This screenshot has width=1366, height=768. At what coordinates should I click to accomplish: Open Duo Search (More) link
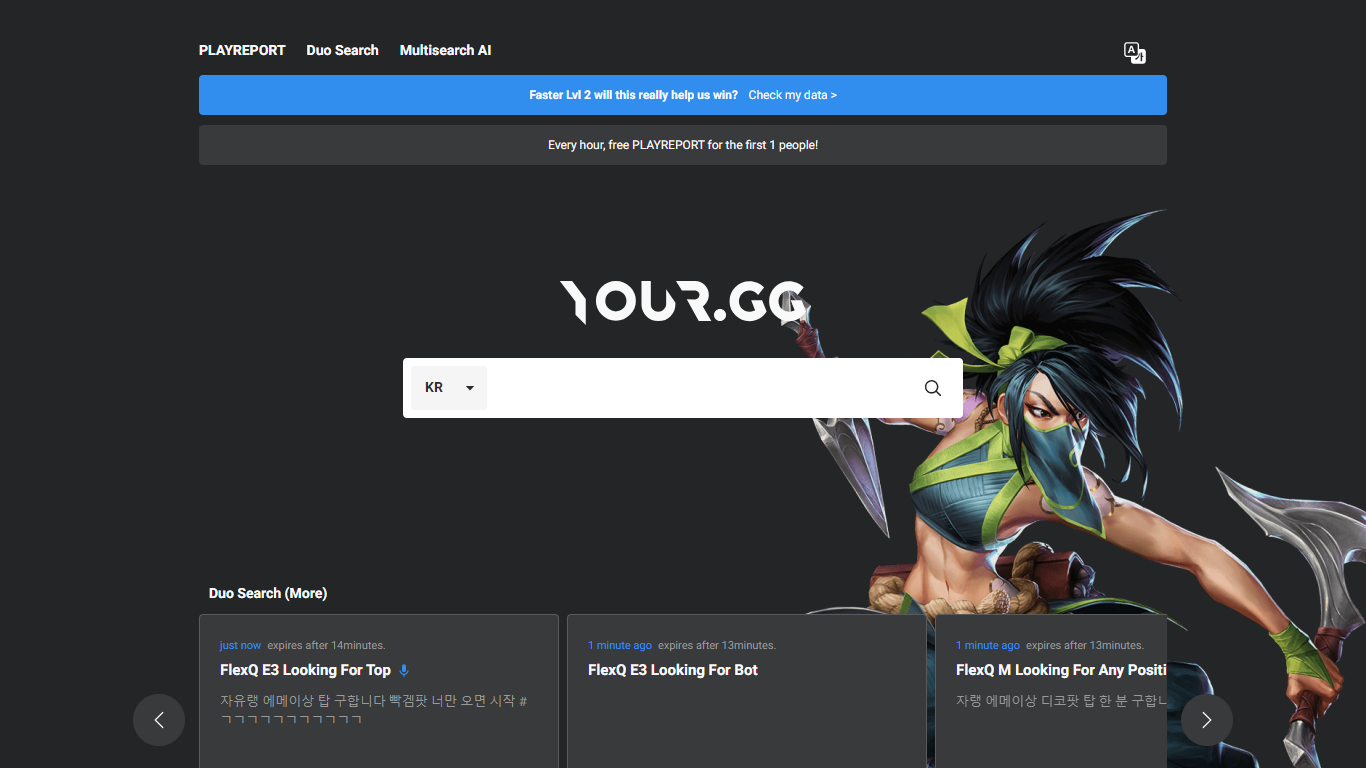click(268, 593)
